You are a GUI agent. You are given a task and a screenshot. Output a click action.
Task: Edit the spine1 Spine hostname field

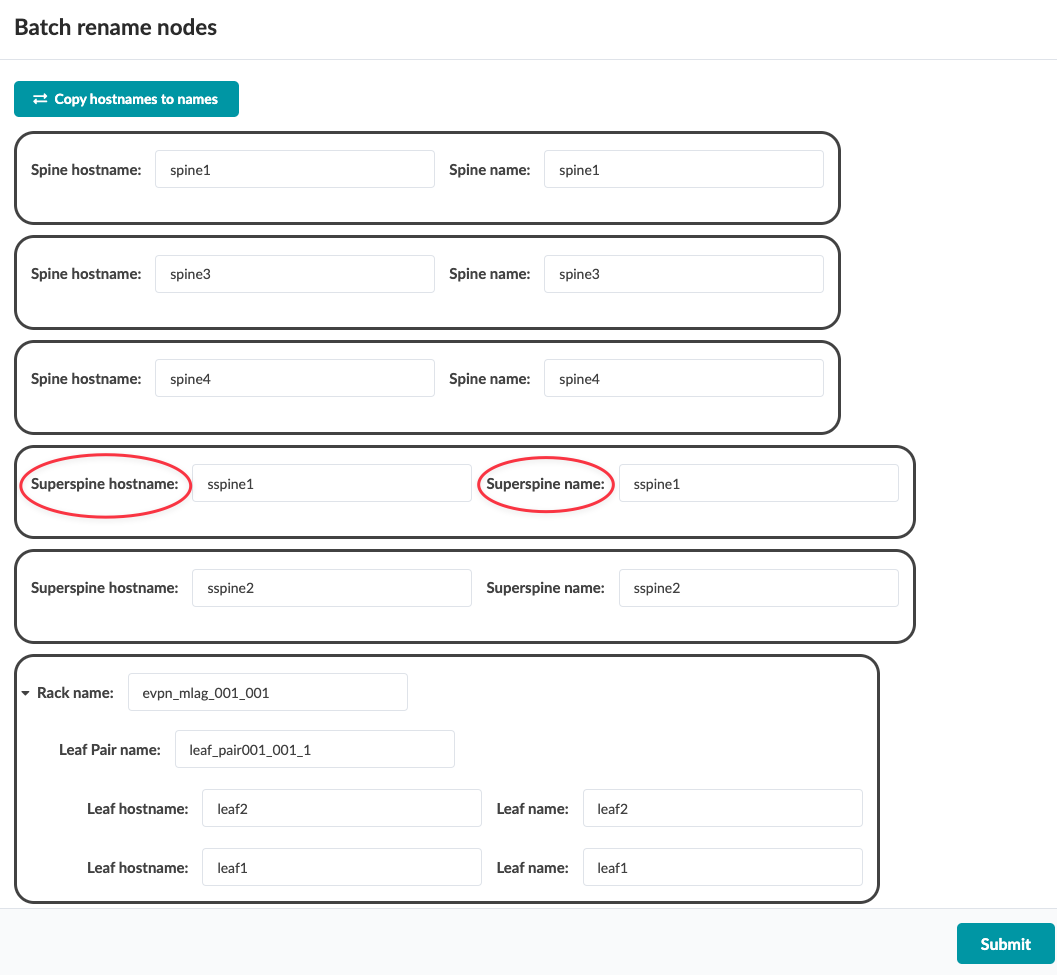(294, 169)
